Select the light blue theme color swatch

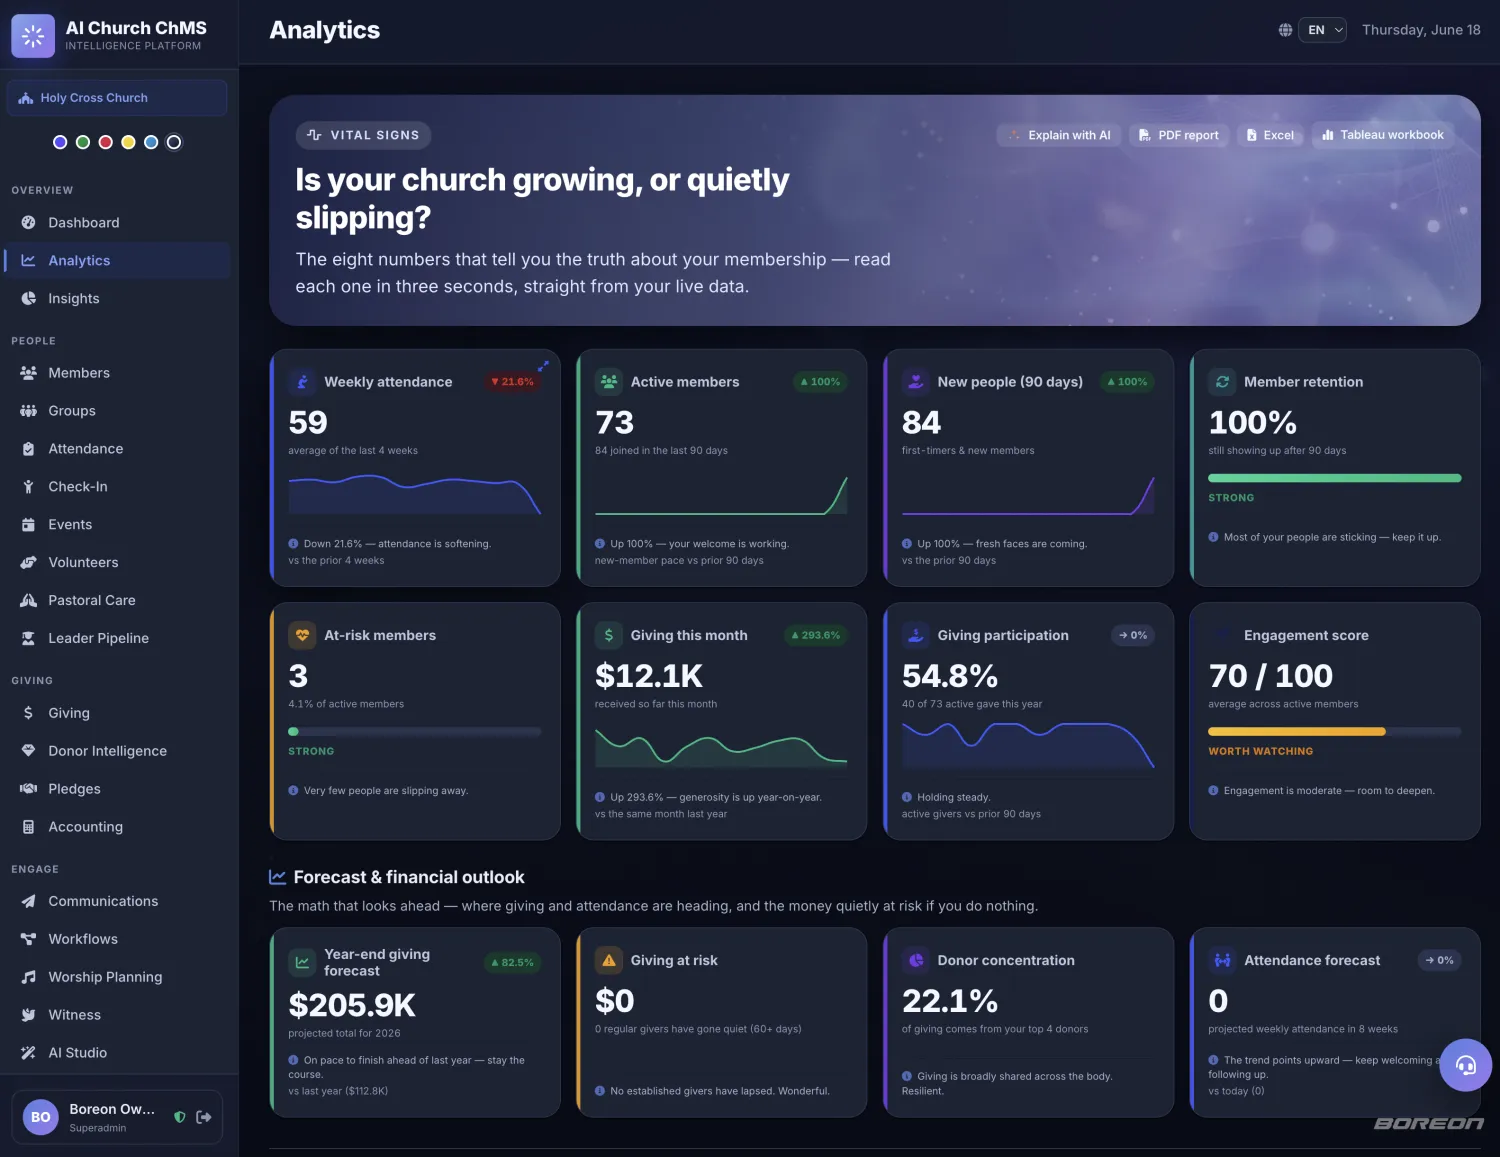(x=151, y=142)
